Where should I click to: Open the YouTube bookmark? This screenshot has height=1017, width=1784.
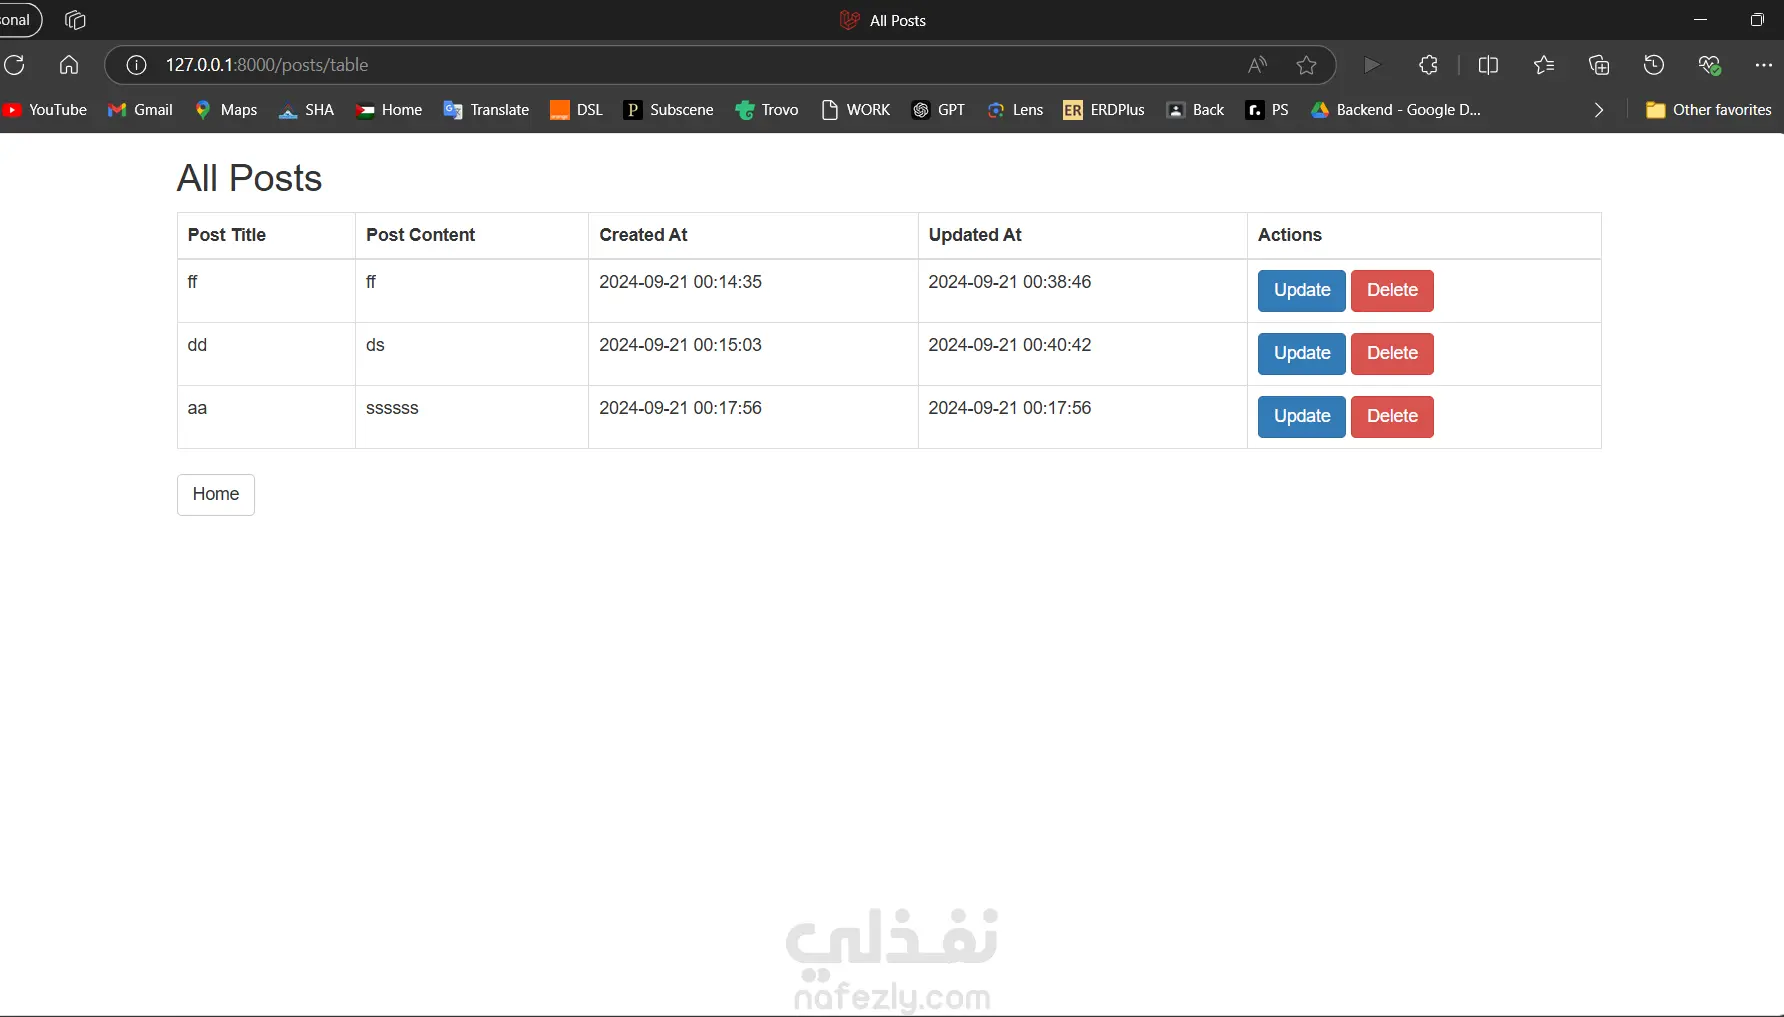[x=45, y=110]
